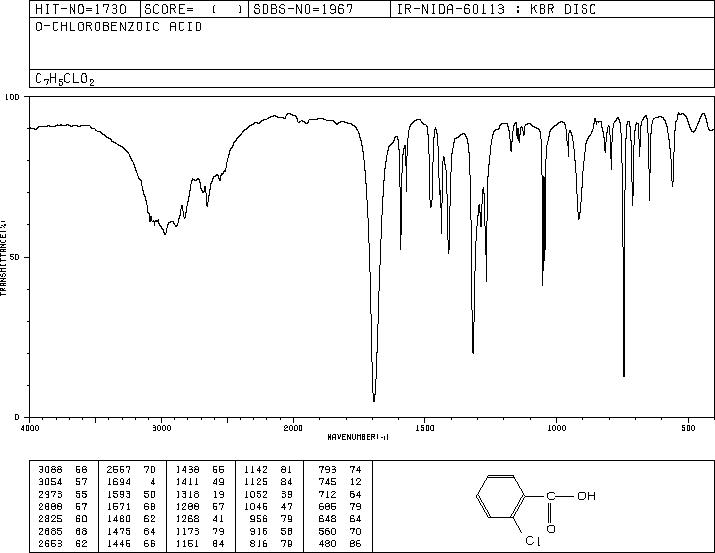Click the C7H5ClO2 molecular formula
Viewport: 715px width, 553px height.
(65, 79)
